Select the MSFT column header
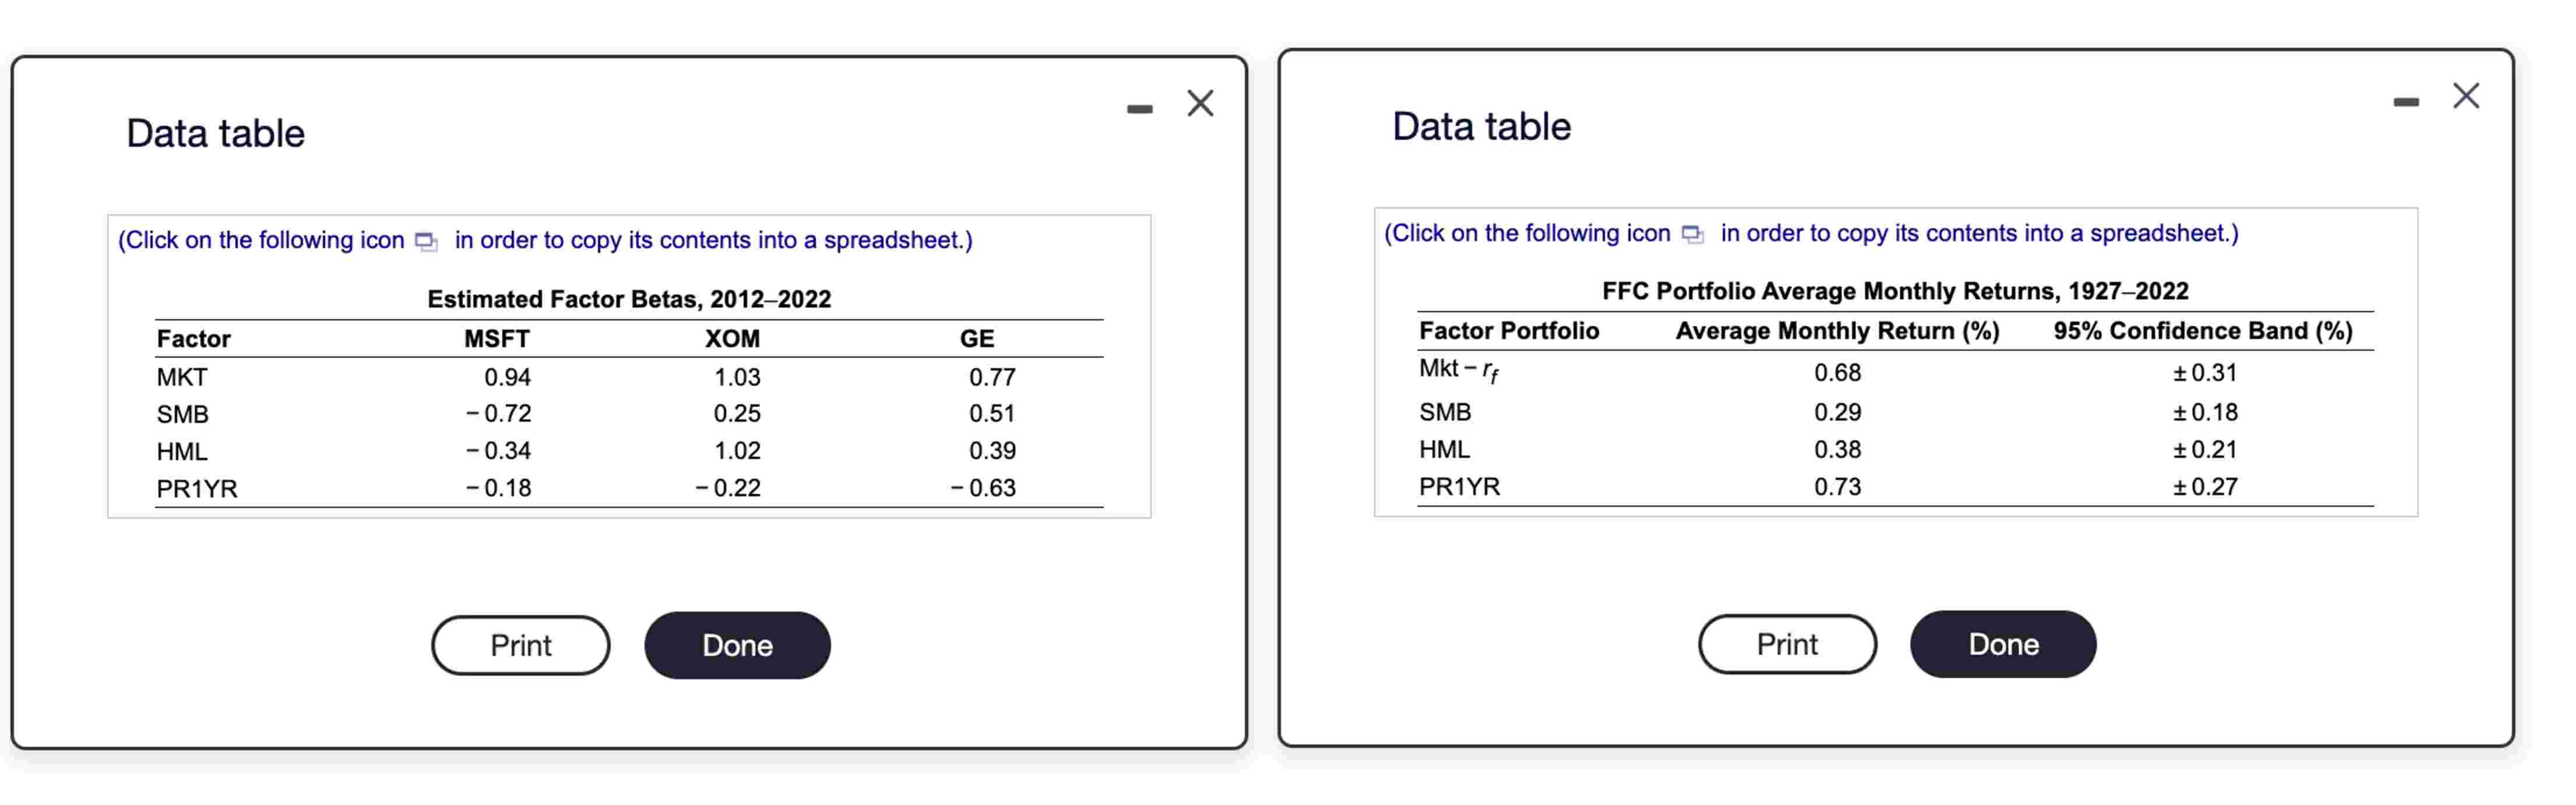This screenshot has width=2576, height=805. pos(495,339)
